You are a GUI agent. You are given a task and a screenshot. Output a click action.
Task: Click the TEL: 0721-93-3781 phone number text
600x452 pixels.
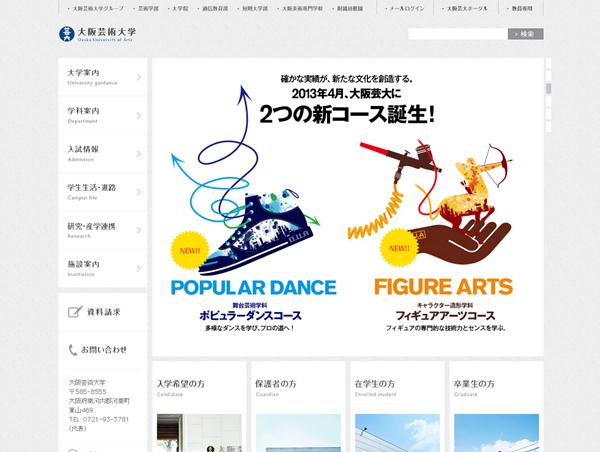click(x=99, y=419)
